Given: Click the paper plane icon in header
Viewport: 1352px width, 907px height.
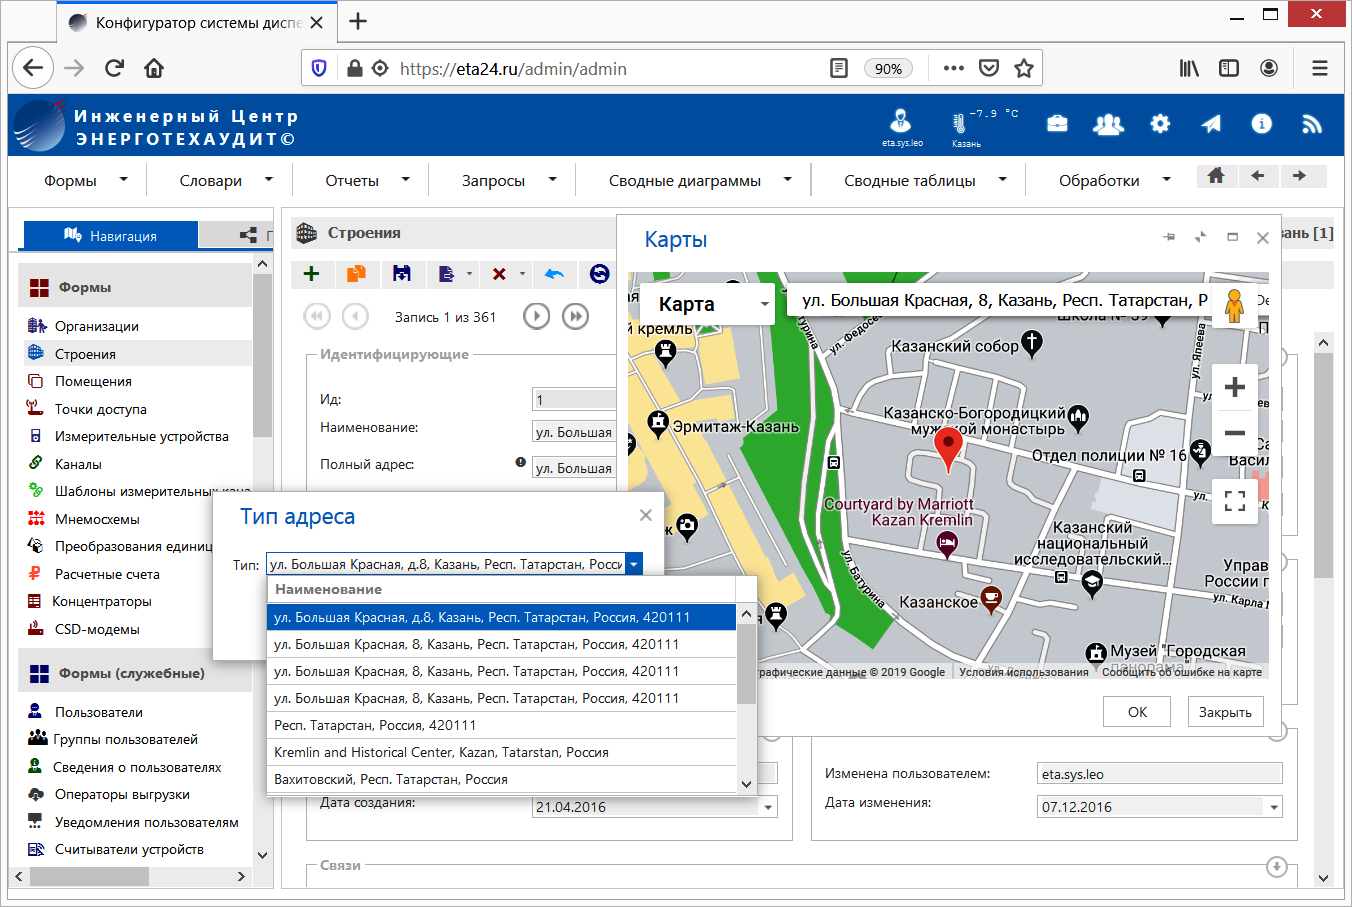Looking at the screenshot, I should [1211, 124].
